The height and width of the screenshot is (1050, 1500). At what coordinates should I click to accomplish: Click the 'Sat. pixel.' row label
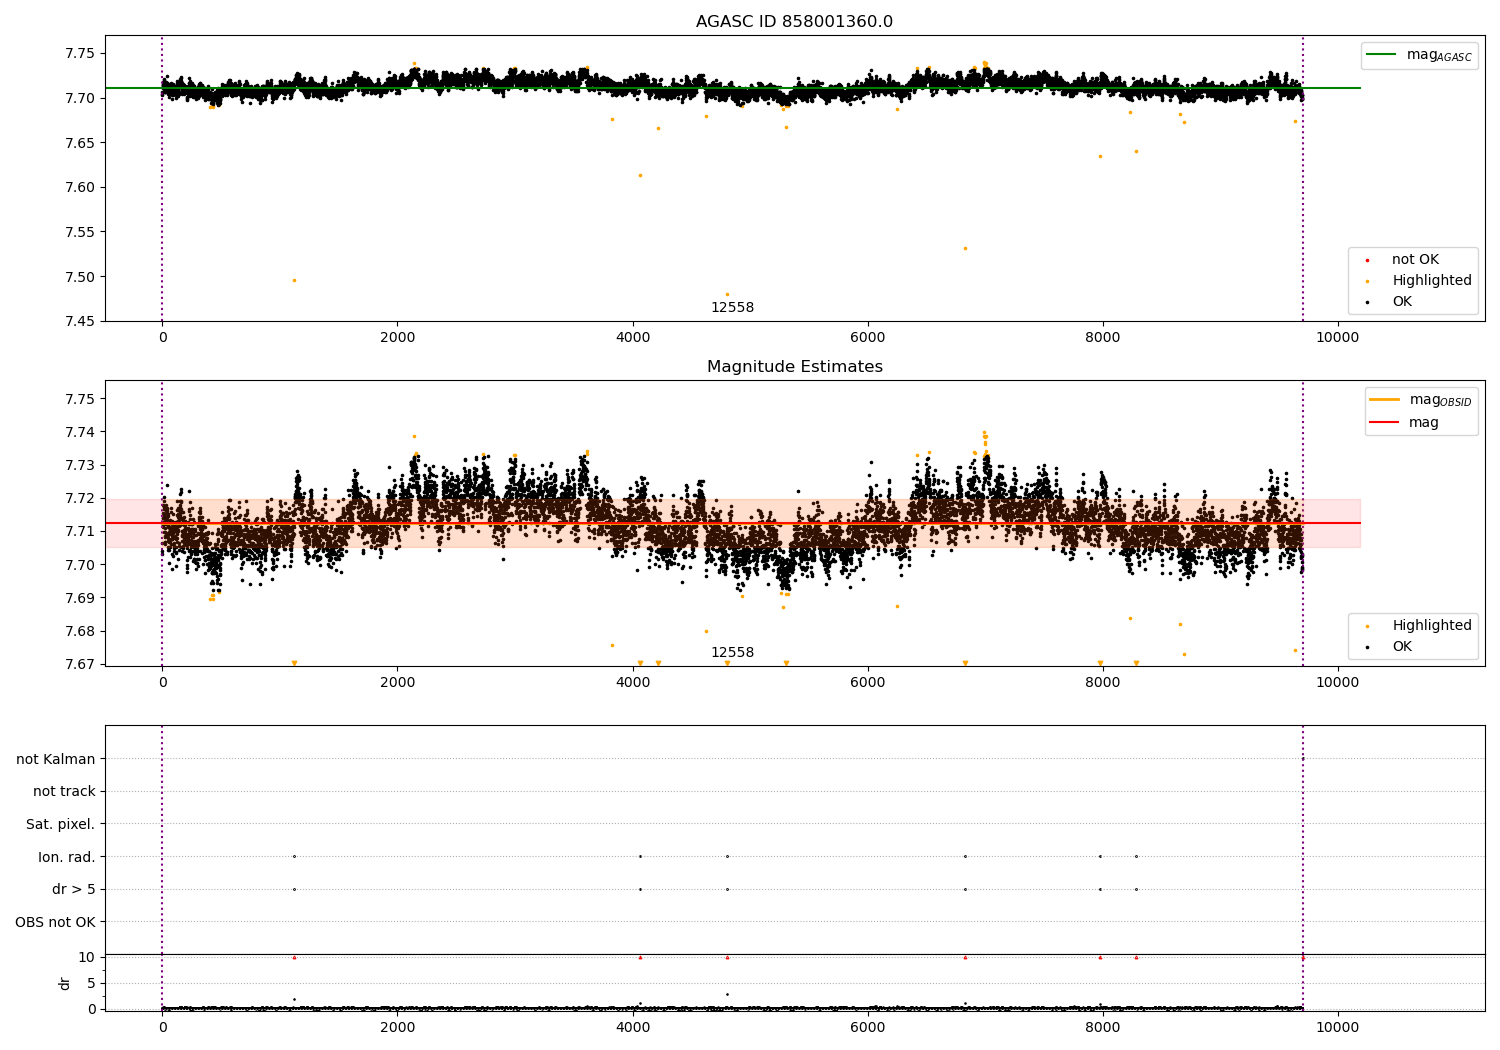click(x=60, y=825)
